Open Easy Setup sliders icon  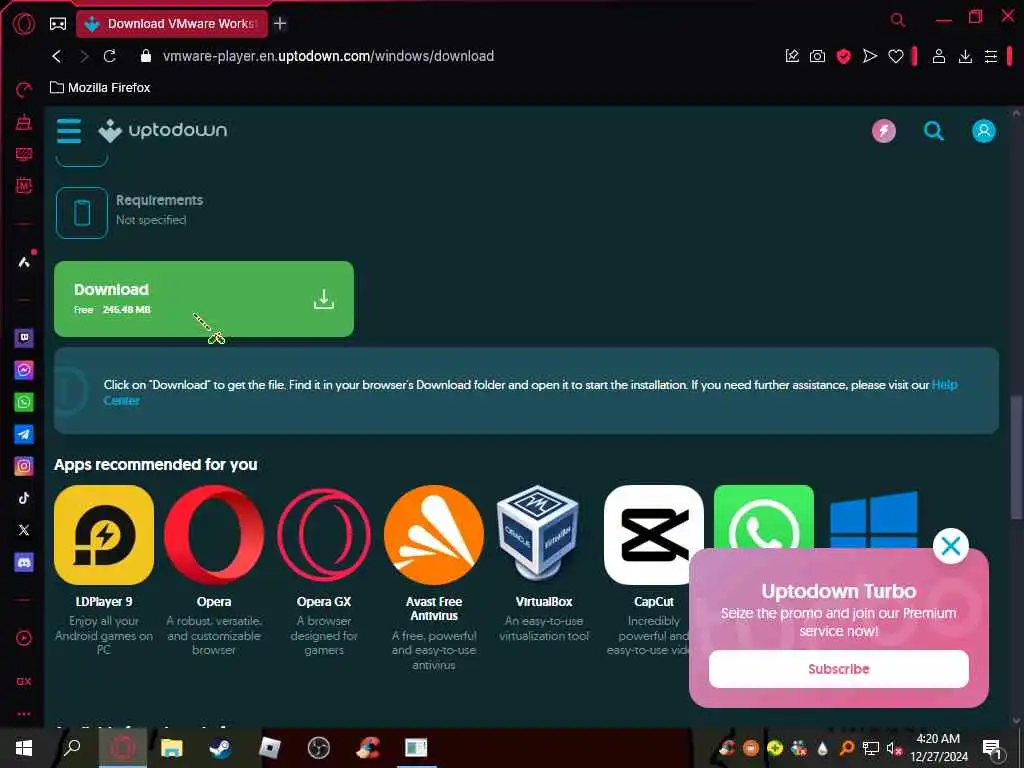coord(991,56)
